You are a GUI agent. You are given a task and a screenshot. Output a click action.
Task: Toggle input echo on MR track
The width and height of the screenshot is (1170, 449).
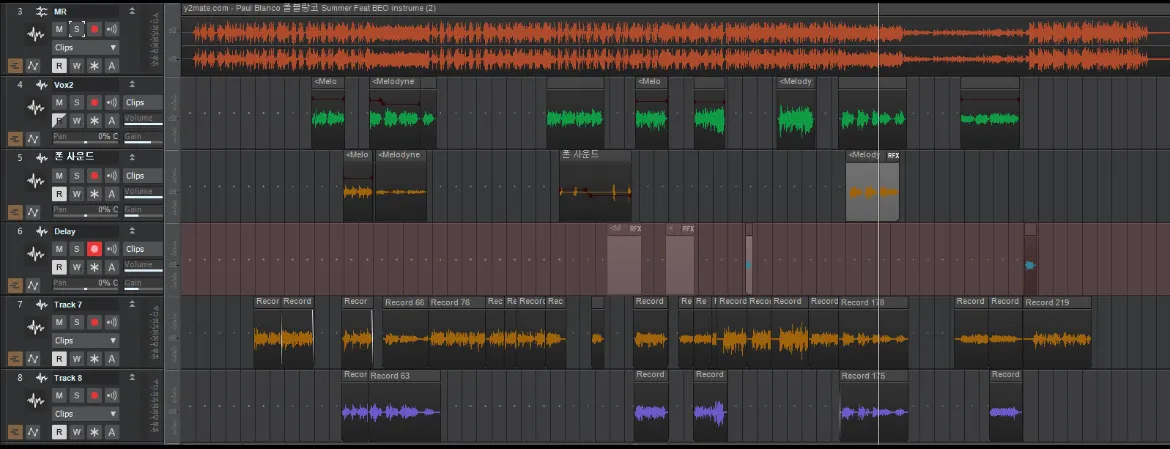[x=111, y=29]
